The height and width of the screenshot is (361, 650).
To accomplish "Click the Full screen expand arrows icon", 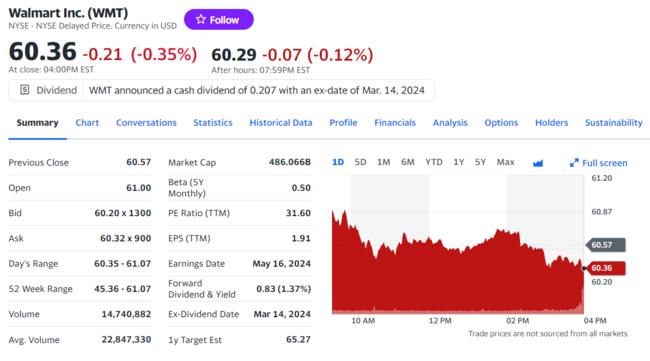I will [x=574, y=163].
